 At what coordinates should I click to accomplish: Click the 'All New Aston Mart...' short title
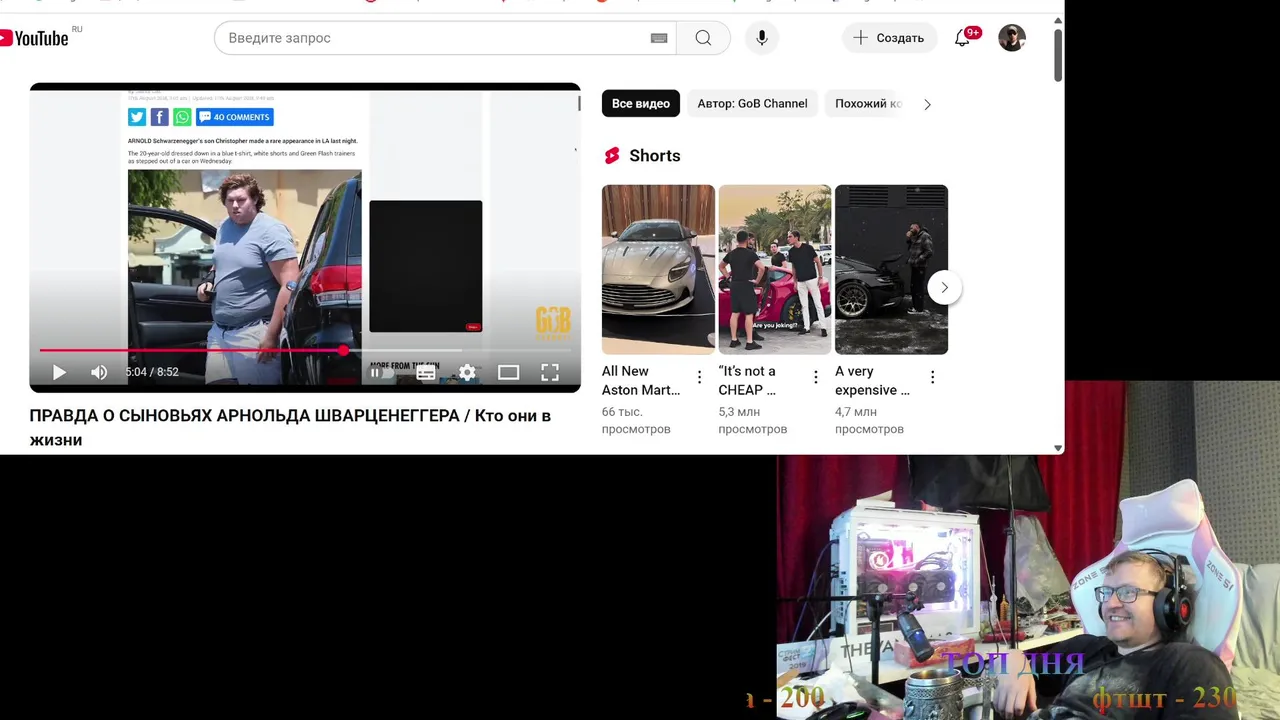pyautogui.click(x=641, y=381)
